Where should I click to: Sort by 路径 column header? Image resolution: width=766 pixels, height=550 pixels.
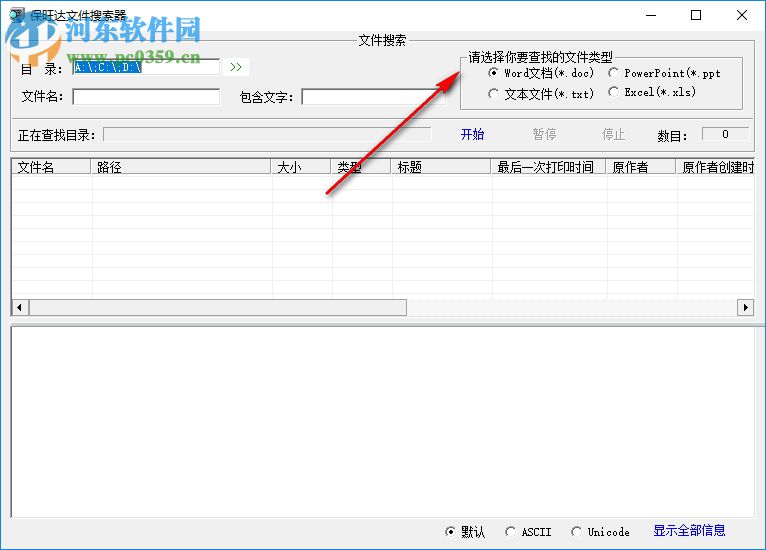click(181, 167)
